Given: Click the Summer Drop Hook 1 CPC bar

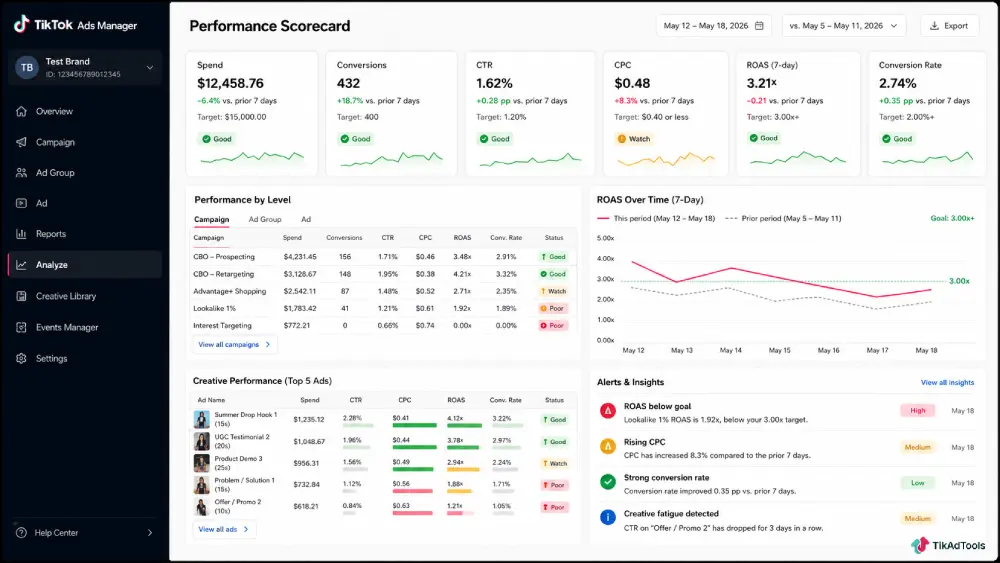Looking at the screenshot, I should tap(415, 425).
